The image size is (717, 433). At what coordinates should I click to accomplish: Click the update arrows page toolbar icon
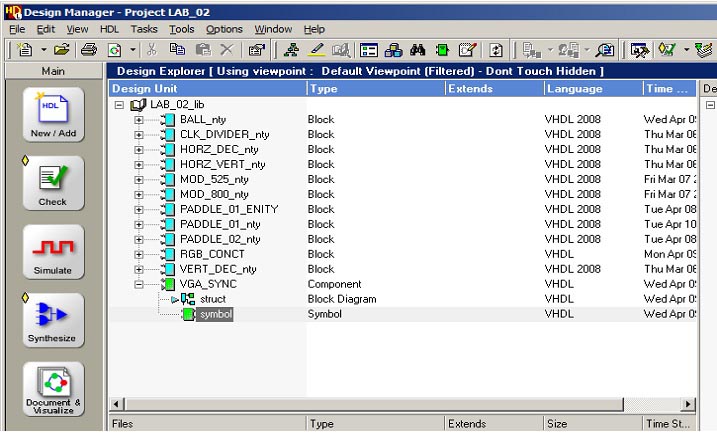point(496,49)
